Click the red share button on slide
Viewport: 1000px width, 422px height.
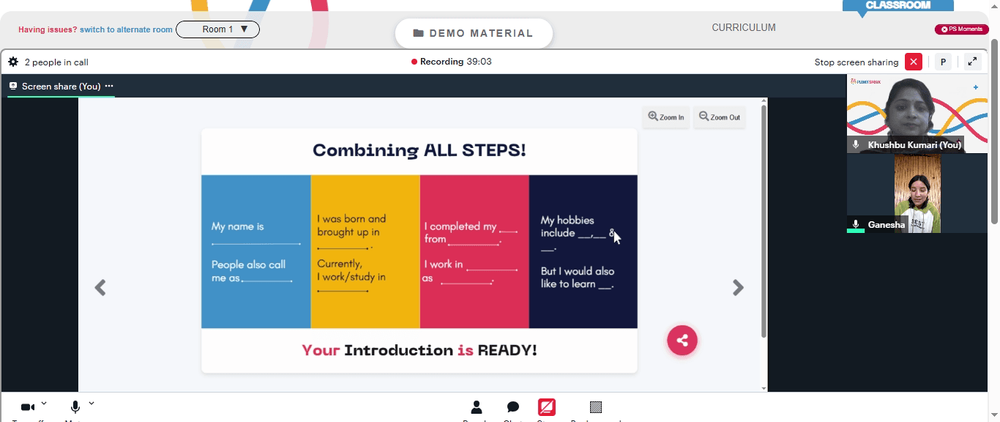coord(682,340)
